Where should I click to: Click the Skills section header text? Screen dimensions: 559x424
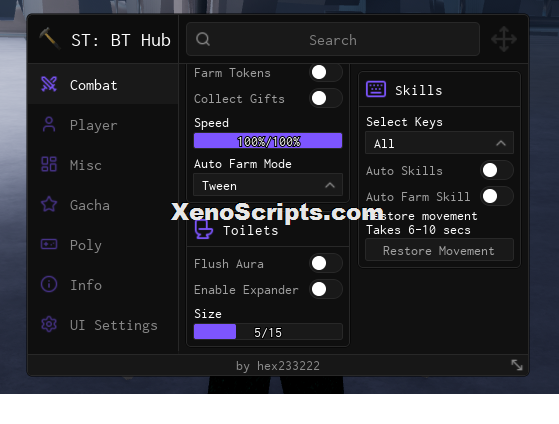419,90
